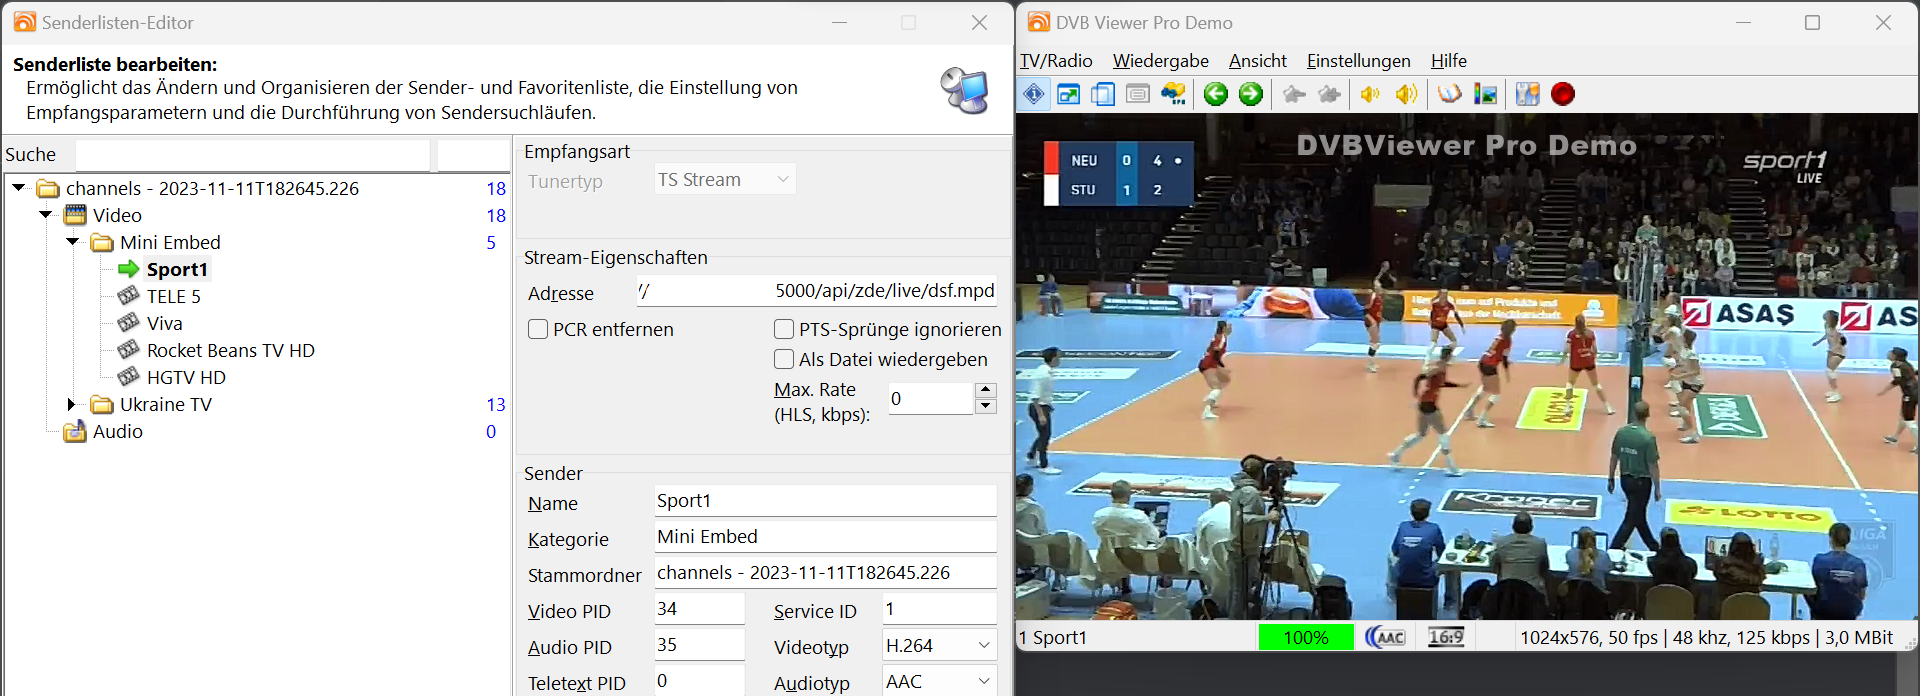Screen dimensions: 1920x696
Task: Select the TELE 5 channel
Action: [174, 296]
